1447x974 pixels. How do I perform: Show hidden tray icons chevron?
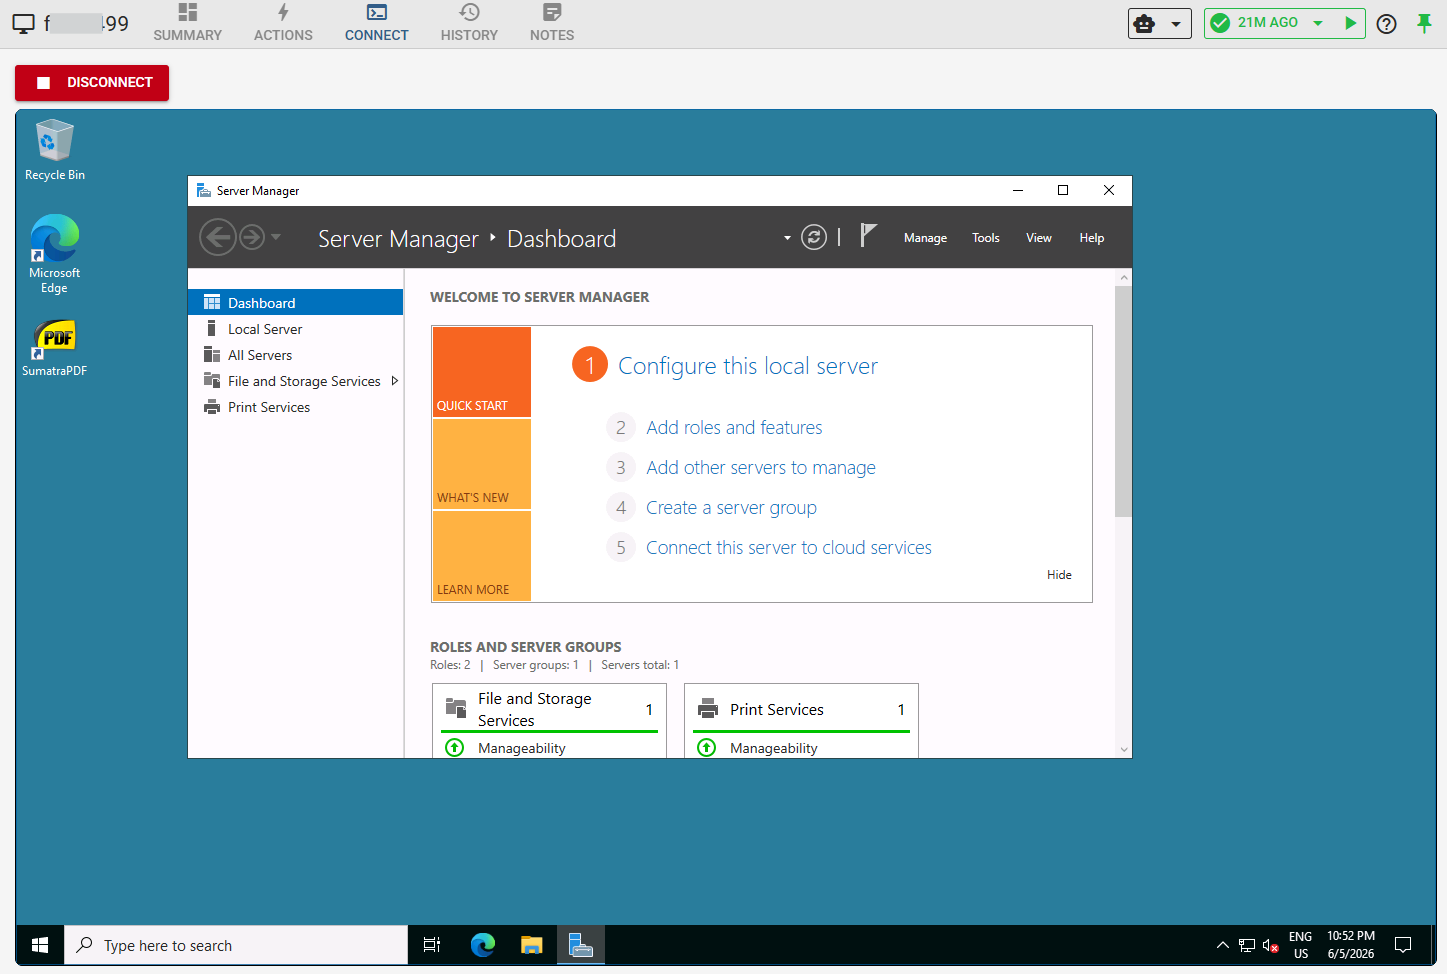1222,945
